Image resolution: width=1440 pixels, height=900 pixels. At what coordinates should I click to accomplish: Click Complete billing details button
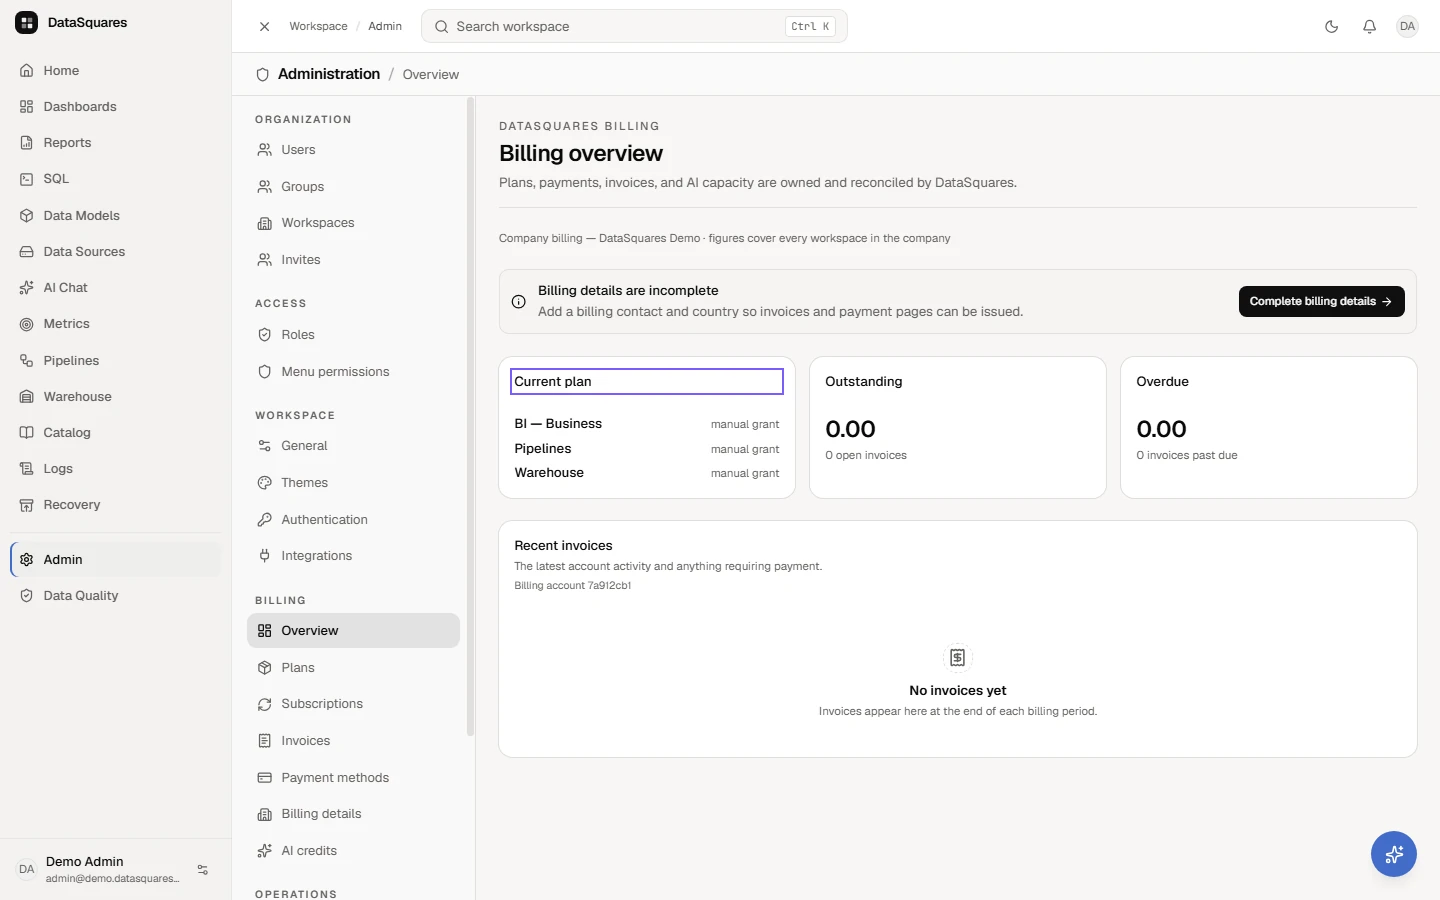point(1321,302)
